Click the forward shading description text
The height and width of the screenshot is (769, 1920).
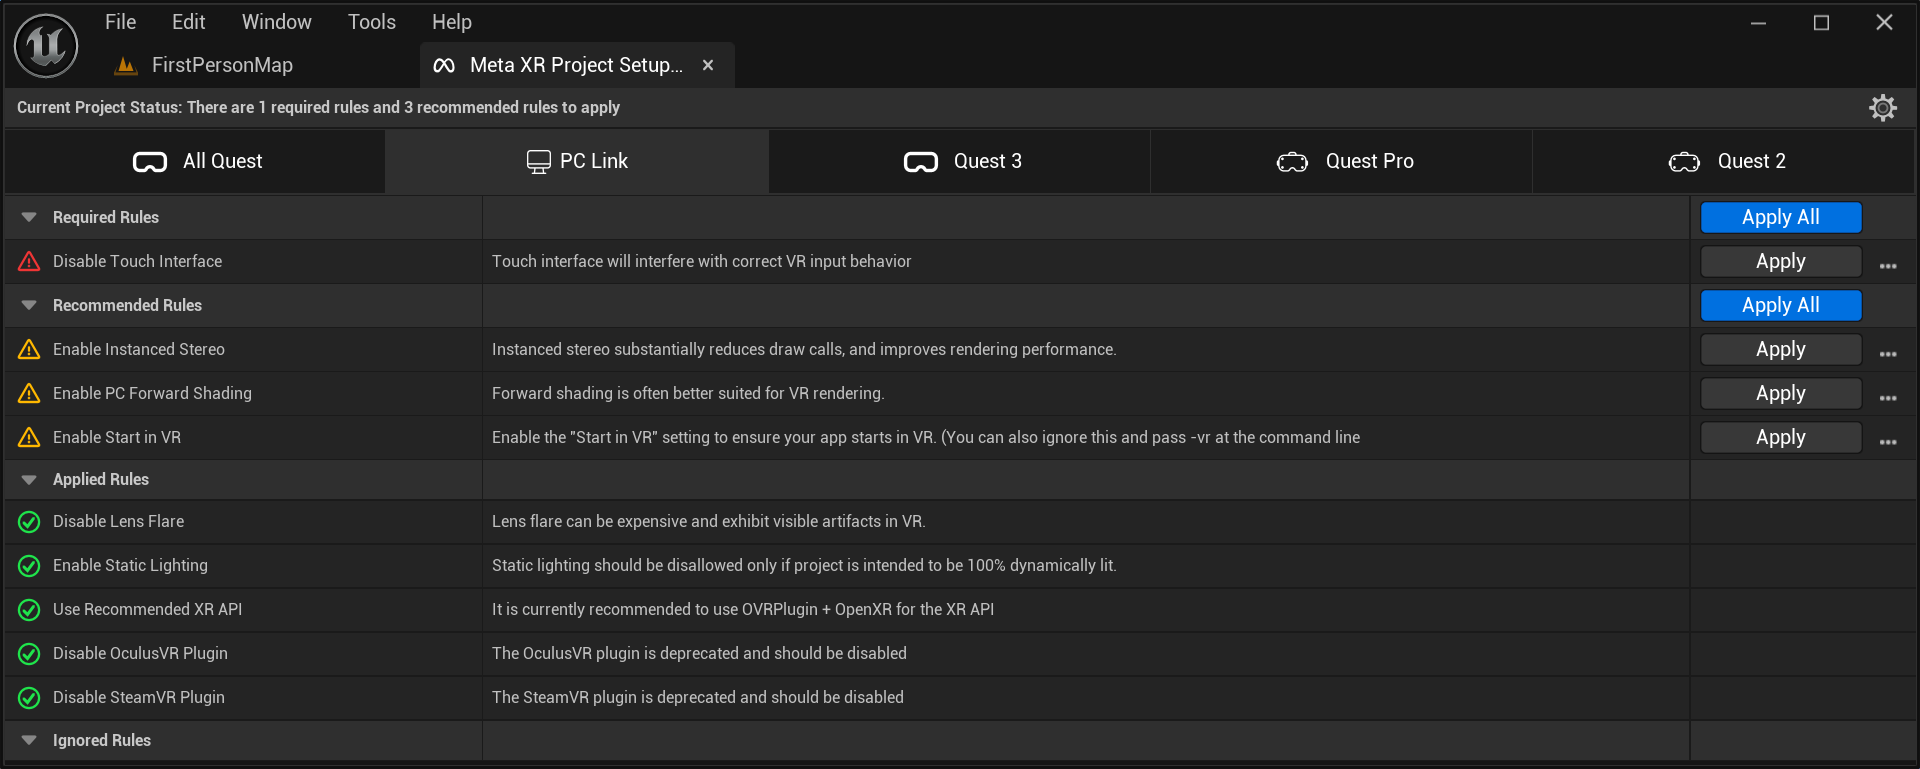point(688,393)
